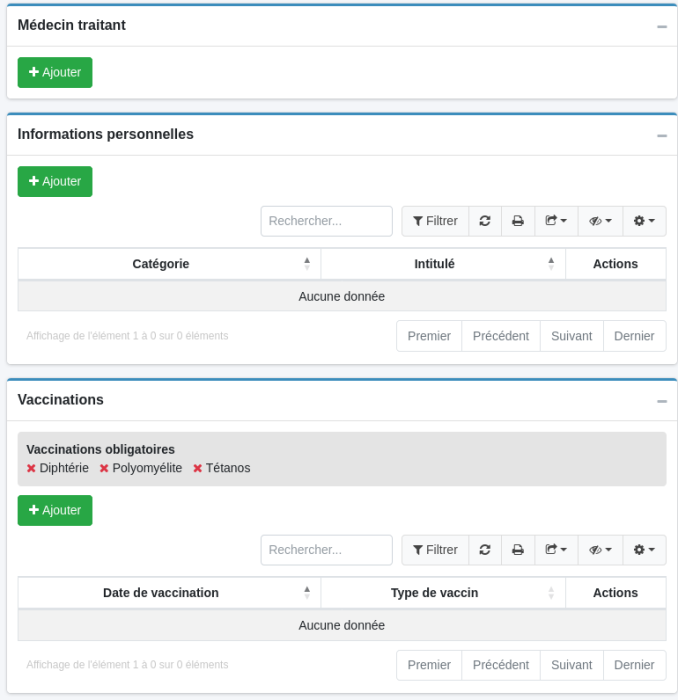678x700 pixels.
Task: Collapse the Vaccinations panel
Action: (x=661, y=400)
